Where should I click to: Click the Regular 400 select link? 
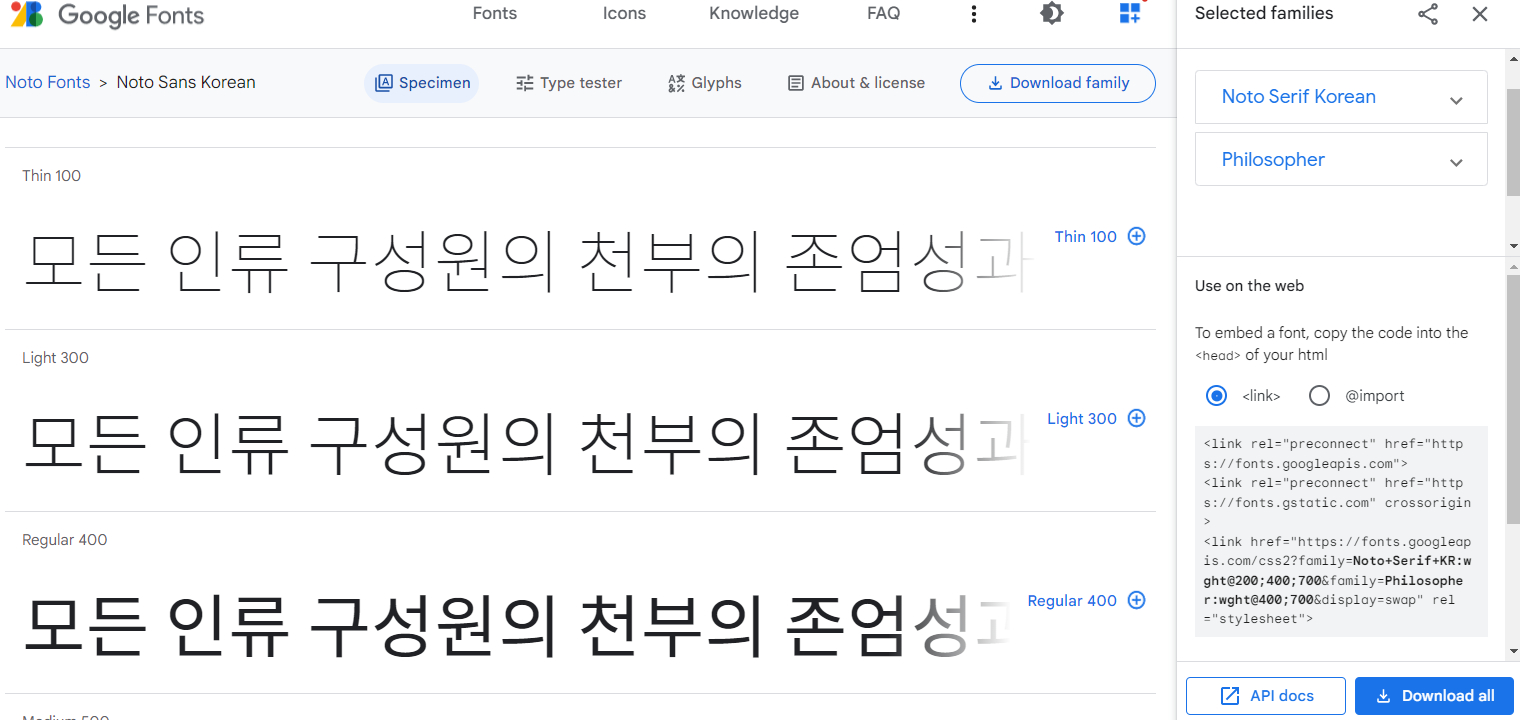1072,601
